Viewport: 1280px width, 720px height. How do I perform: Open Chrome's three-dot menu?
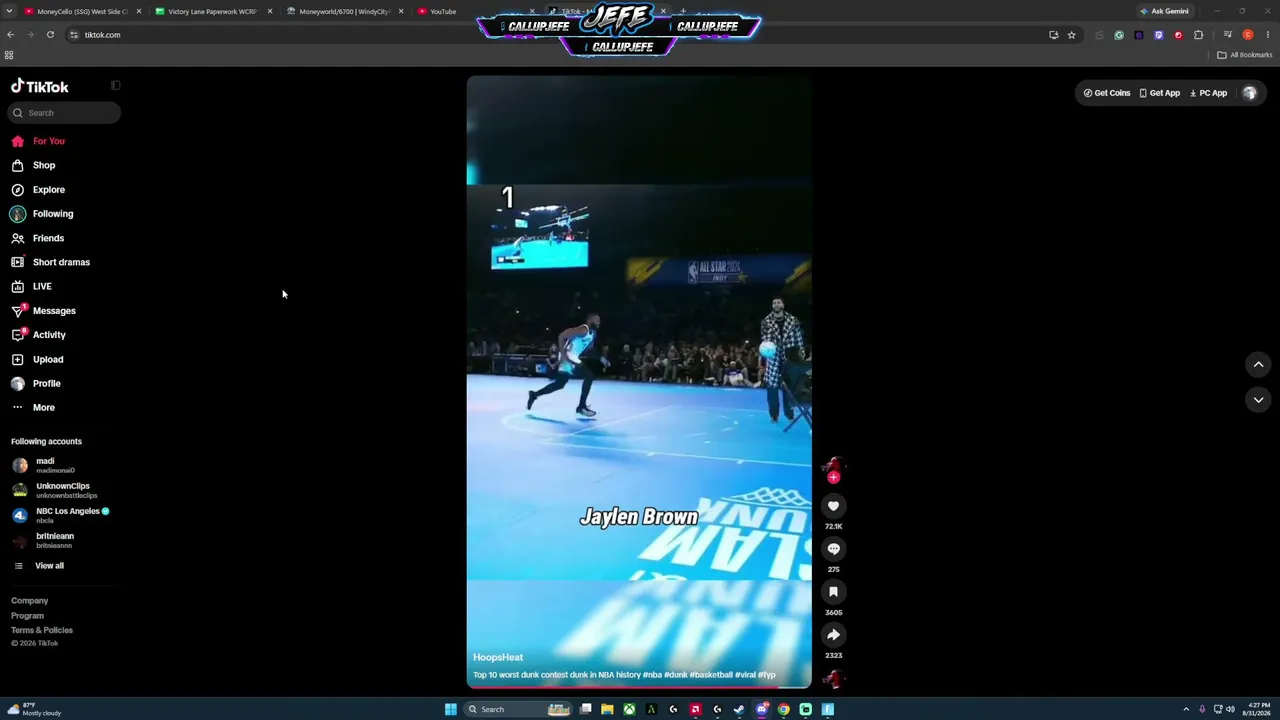1267,35
